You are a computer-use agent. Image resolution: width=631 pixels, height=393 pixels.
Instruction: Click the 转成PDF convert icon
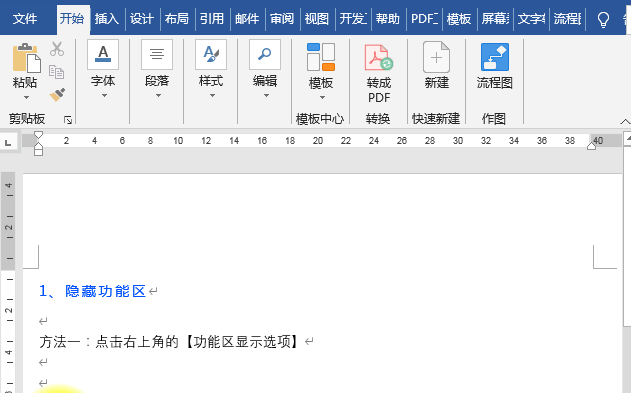[x=379, y=57]
